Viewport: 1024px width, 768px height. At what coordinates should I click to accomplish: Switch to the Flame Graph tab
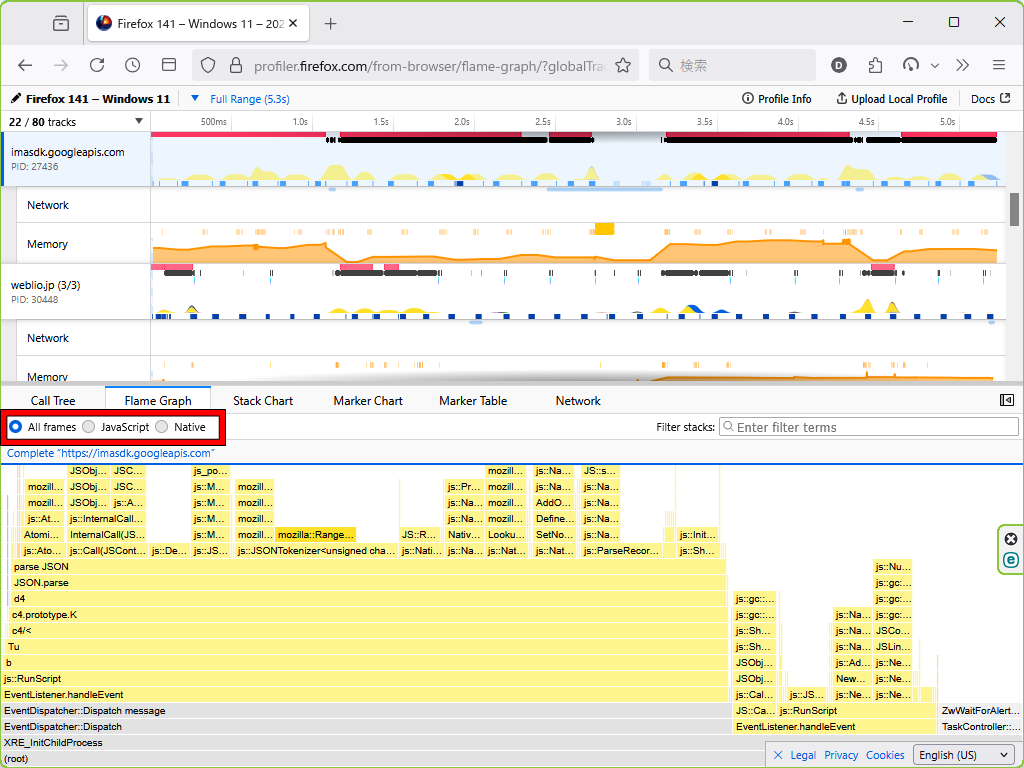point(158,401)
